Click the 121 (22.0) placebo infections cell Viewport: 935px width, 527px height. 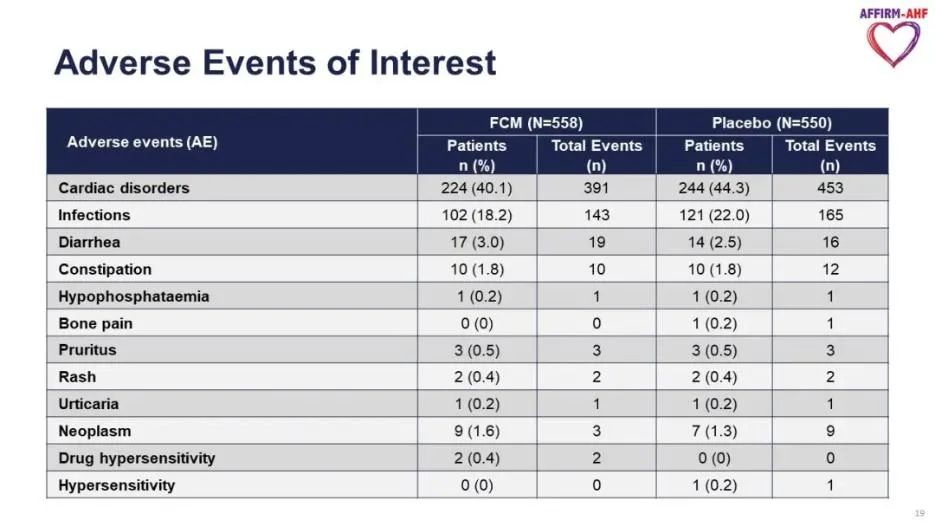coord(713,215)
